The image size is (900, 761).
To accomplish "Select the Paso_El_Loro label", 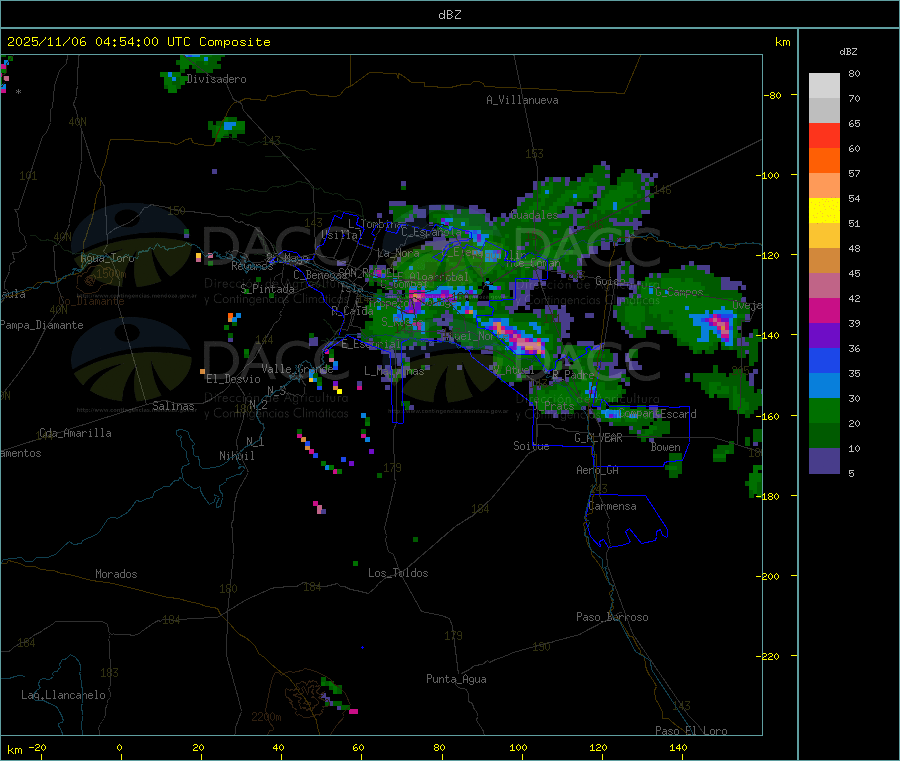I will pyautogui.click(x=691, y=731).
